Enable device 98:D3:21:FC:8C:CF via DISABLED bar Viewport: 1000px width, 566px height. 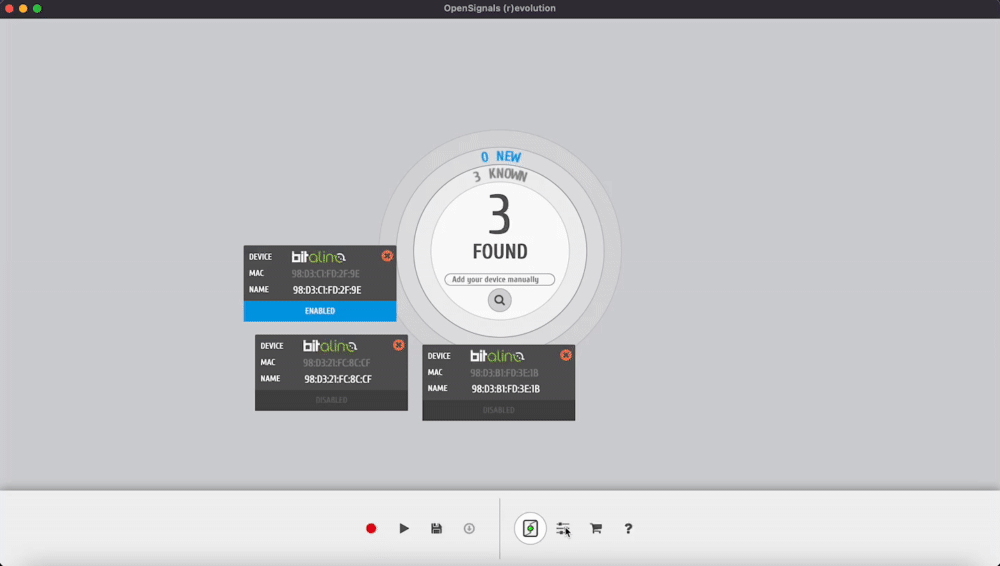pyautogui.click(x=331, y=400)
